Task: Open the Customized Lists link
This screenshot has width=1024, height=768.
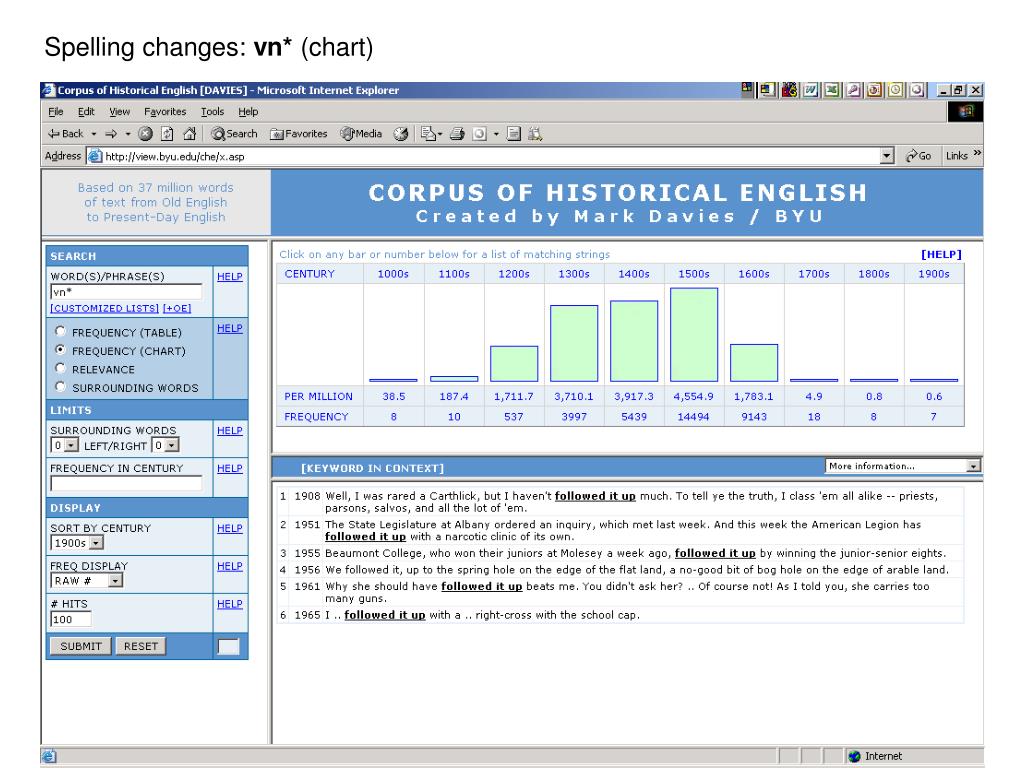Action: click(x=104, y=308)
